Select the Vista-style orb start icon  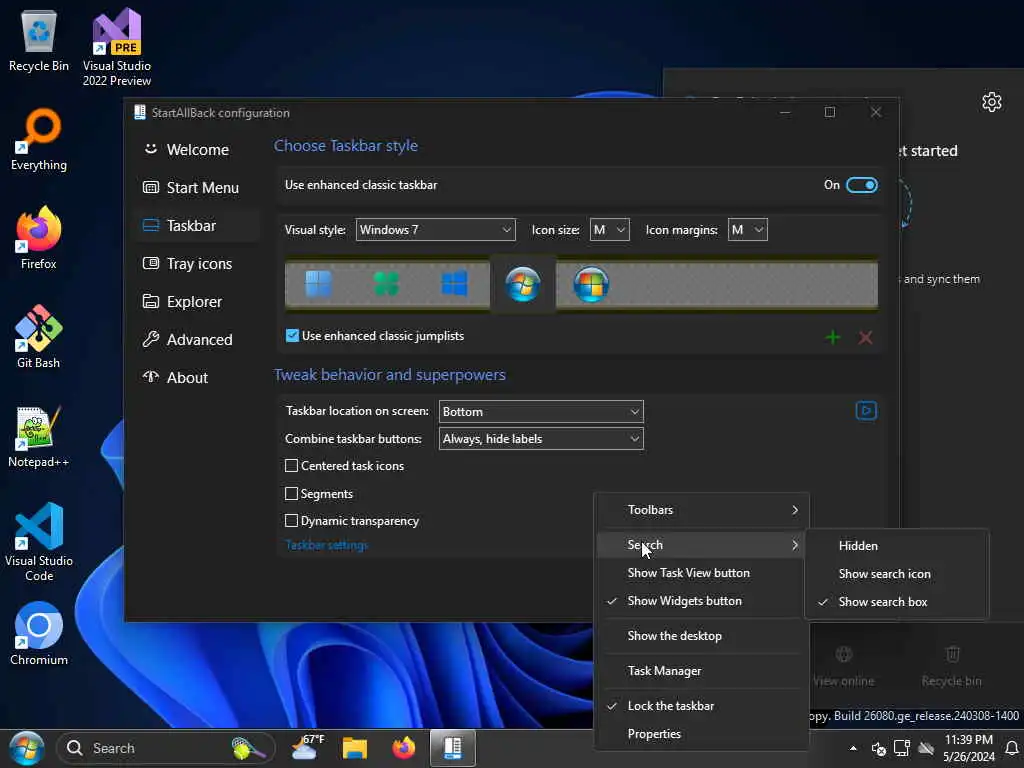(x=591, y=284)
